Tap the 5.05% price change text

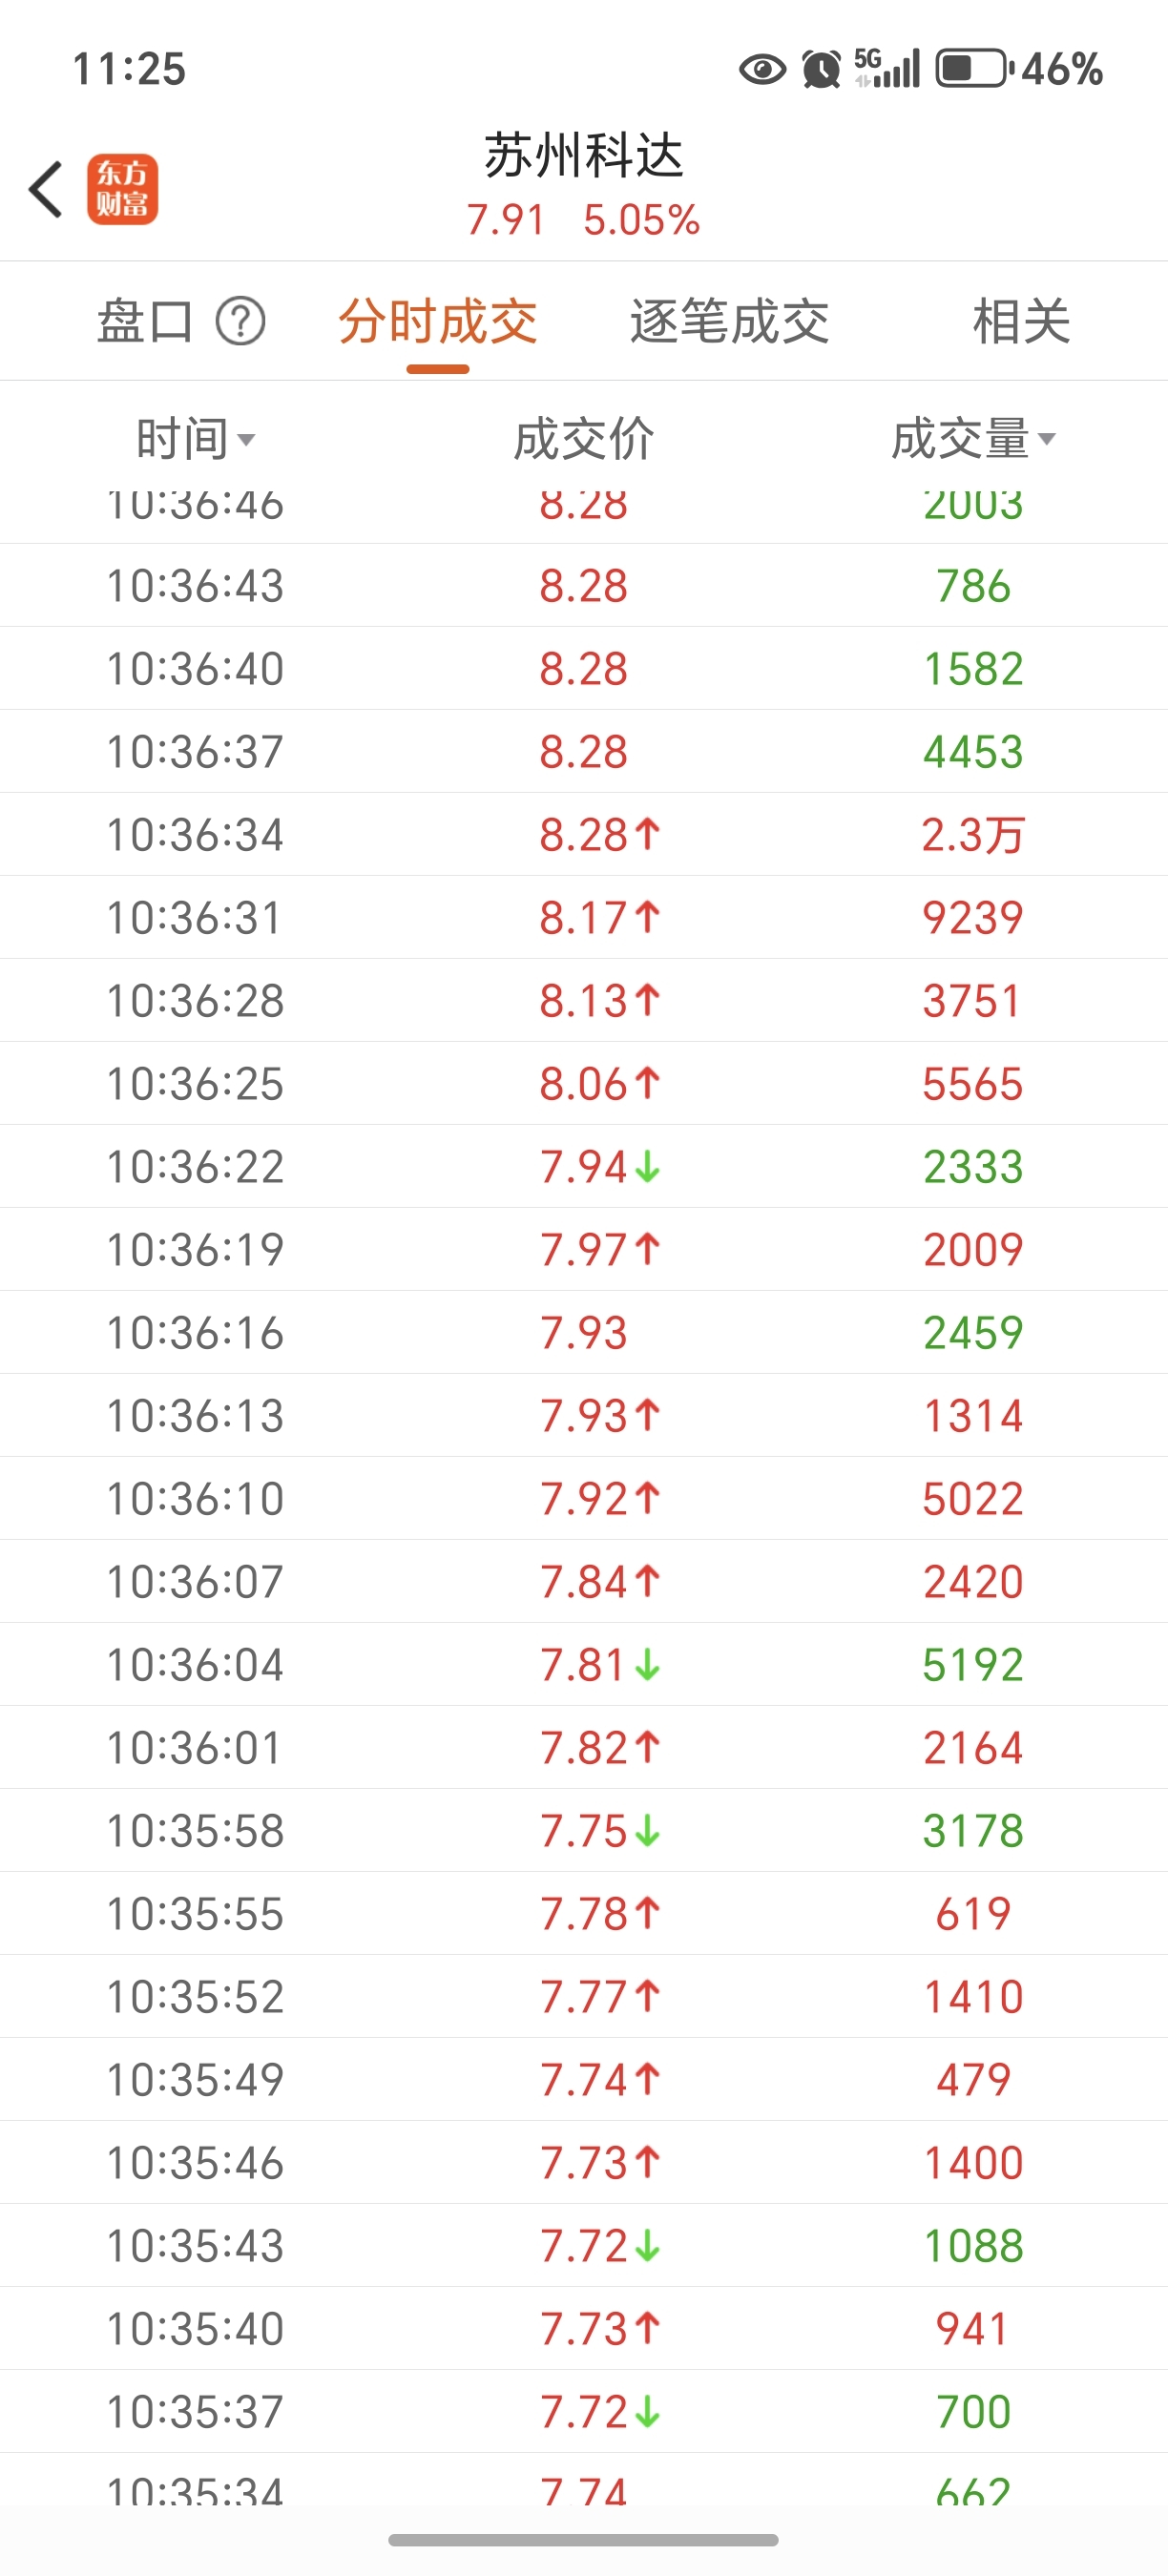[x=641, y=220]
